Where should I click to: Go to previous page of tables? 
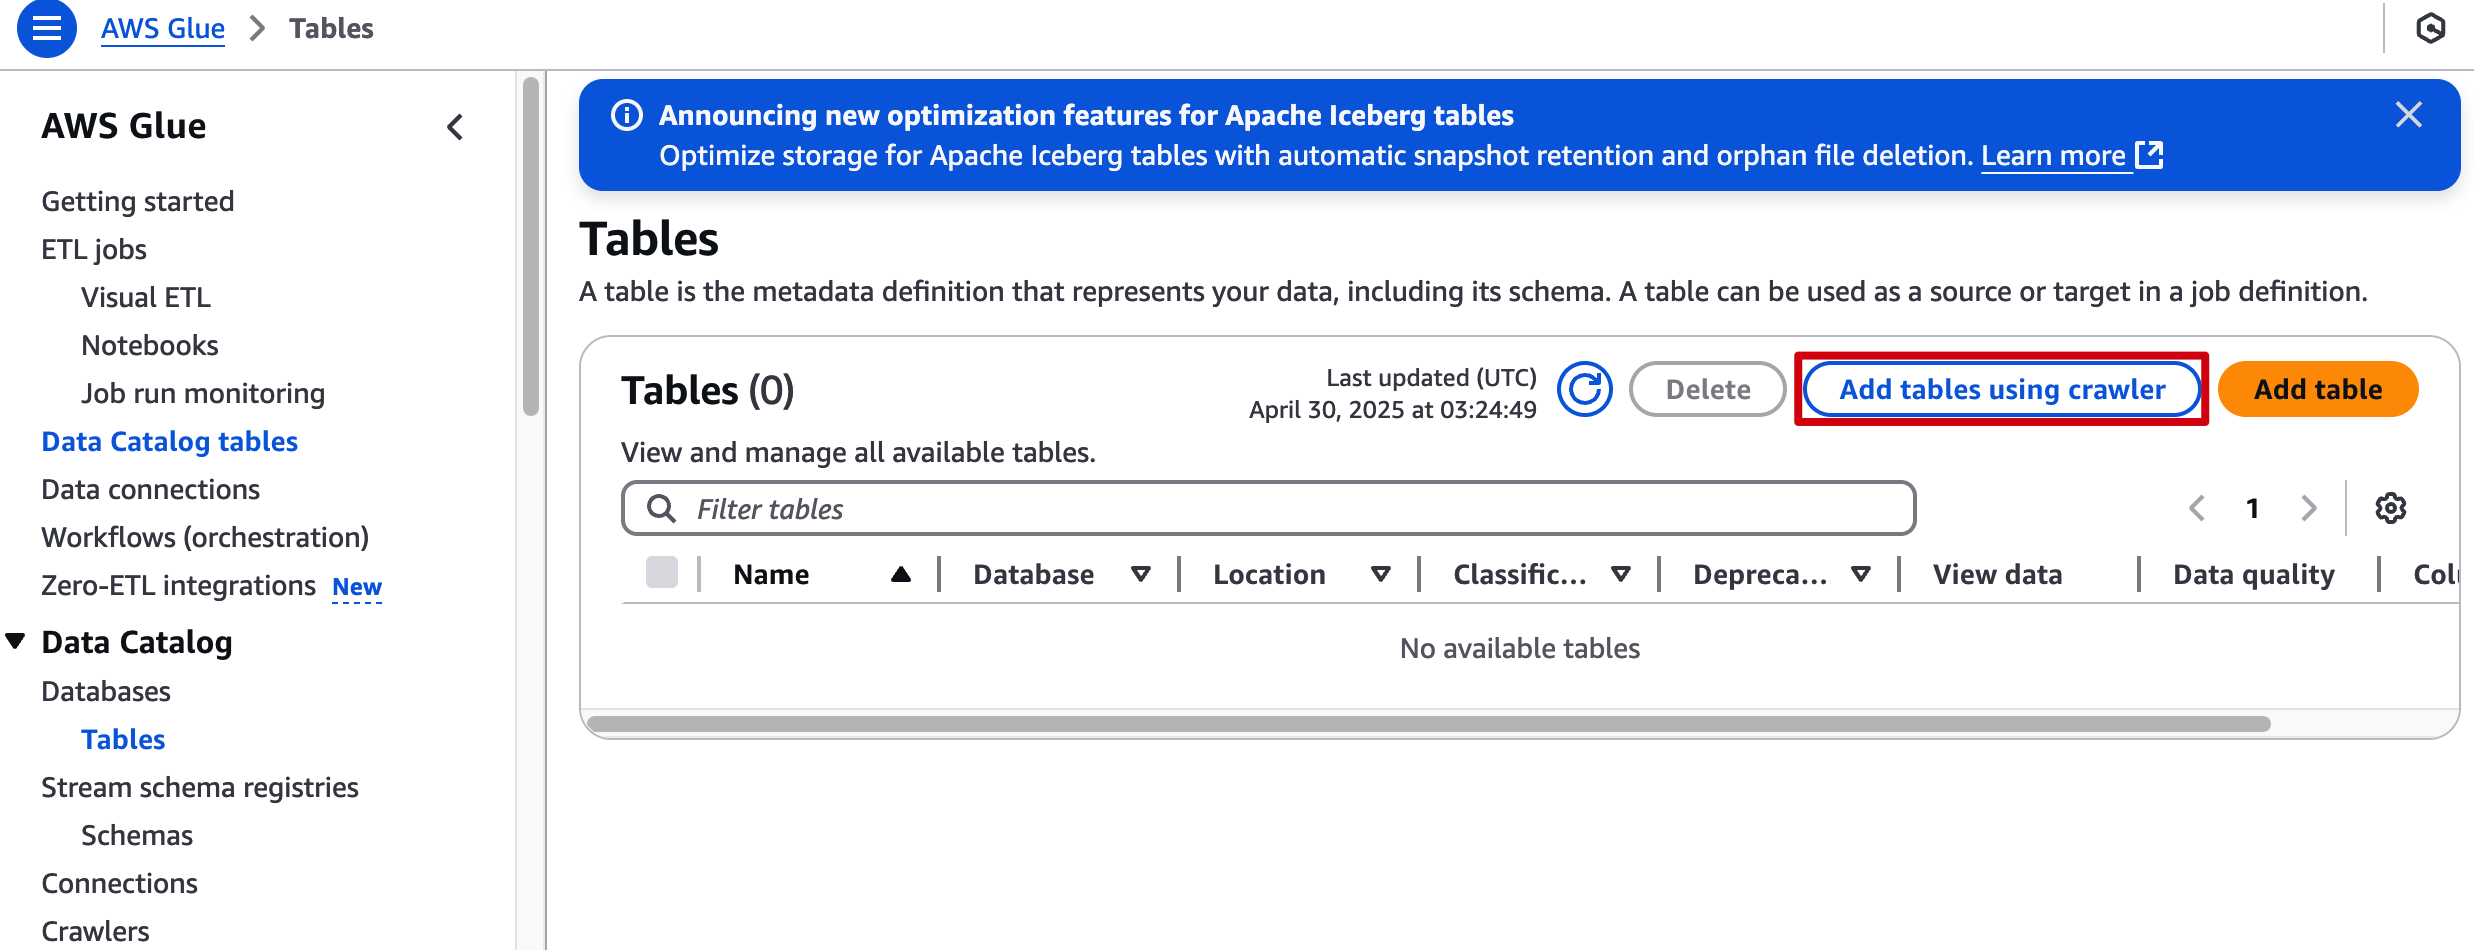coord(2197,508)
